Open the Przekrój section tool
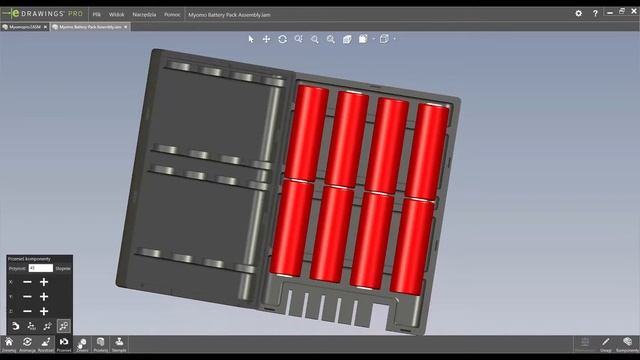This screenshot has width=640, height=360. point(100,344)
